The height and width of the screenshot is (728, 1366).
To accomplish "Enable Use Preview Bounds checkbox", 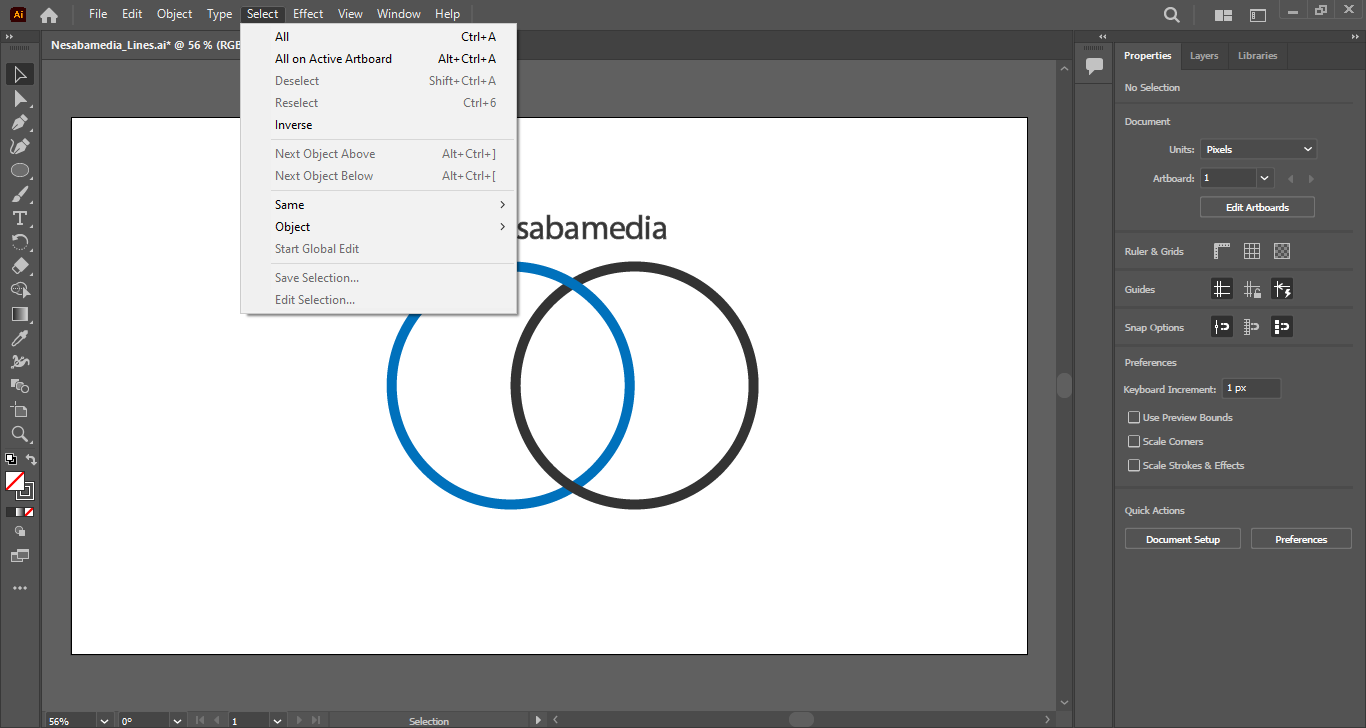I will pyautogui.click(x=1134, y=417).
